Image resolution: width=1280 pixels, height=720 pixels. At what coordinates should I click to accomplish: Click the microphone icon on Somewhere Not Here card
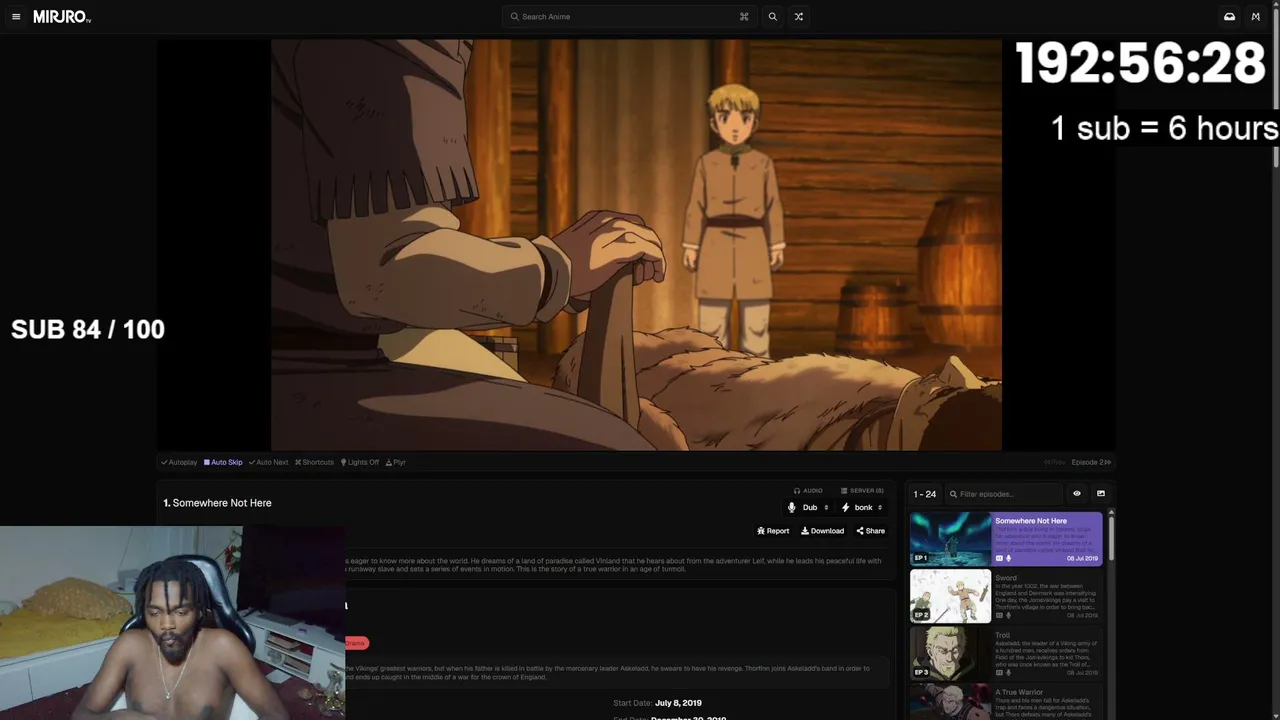pos(1008,558)
